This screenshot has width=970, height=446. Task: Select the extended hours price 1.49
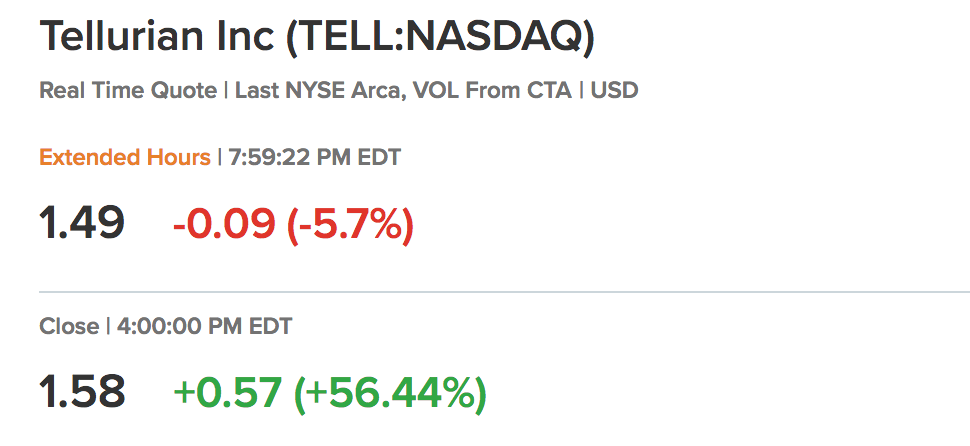(82, 222)
